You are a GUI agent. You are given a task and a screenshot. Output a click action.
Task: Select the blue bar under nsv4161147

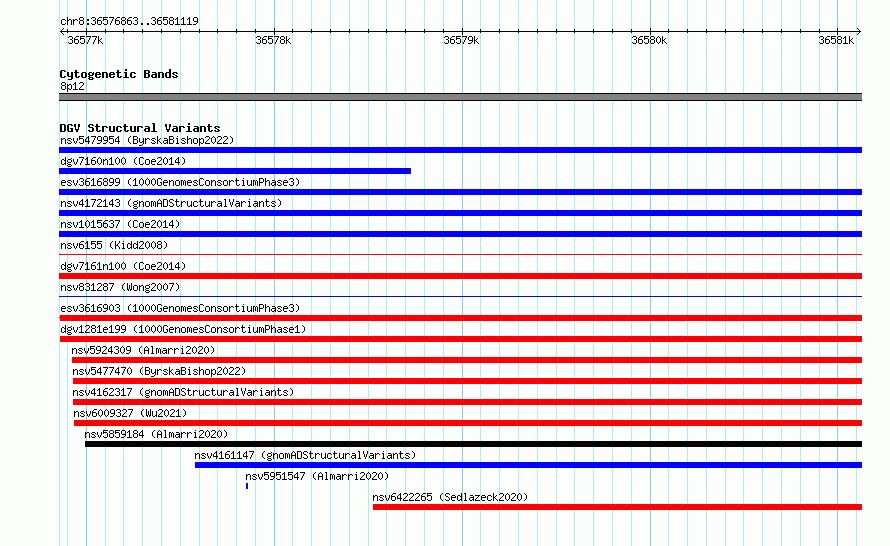[x=528, y=465]
